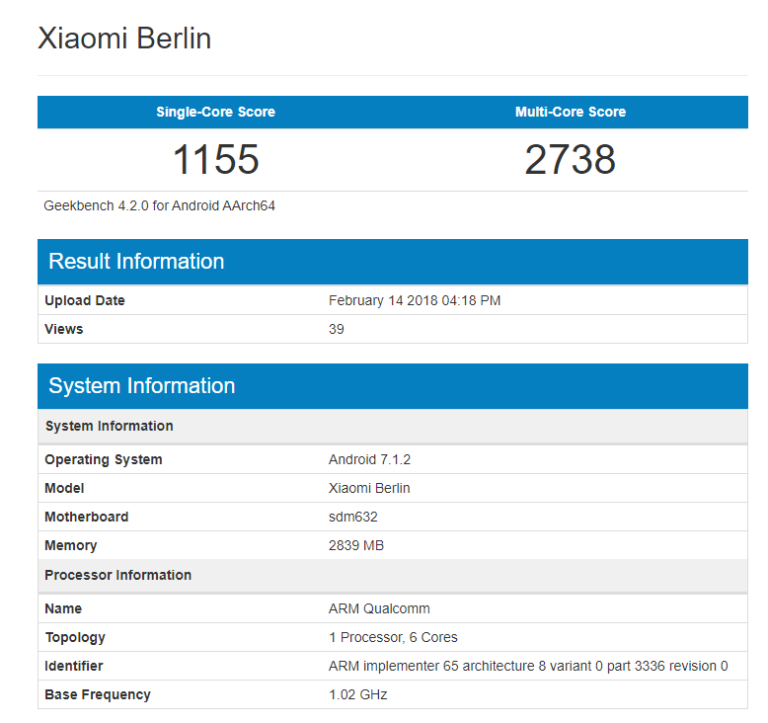The width and height of the screenshot is (768, 723).
Task: Click the views count 39
Action: [336, 329]
